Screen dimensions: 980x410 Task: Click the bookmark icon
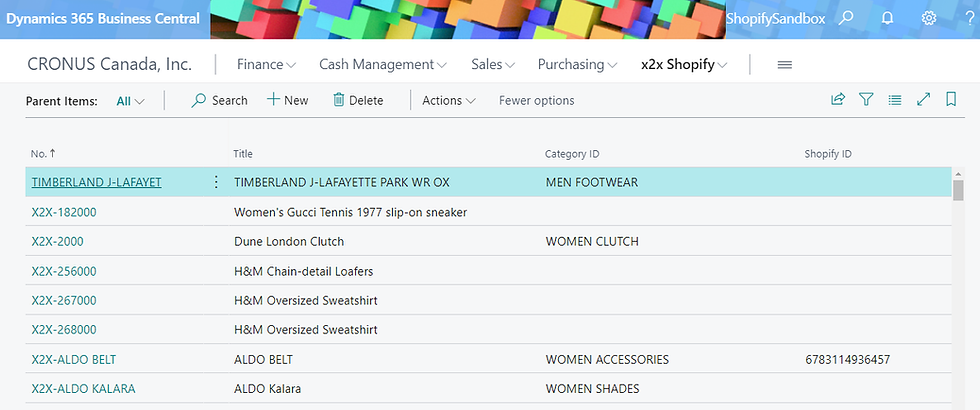950,100
